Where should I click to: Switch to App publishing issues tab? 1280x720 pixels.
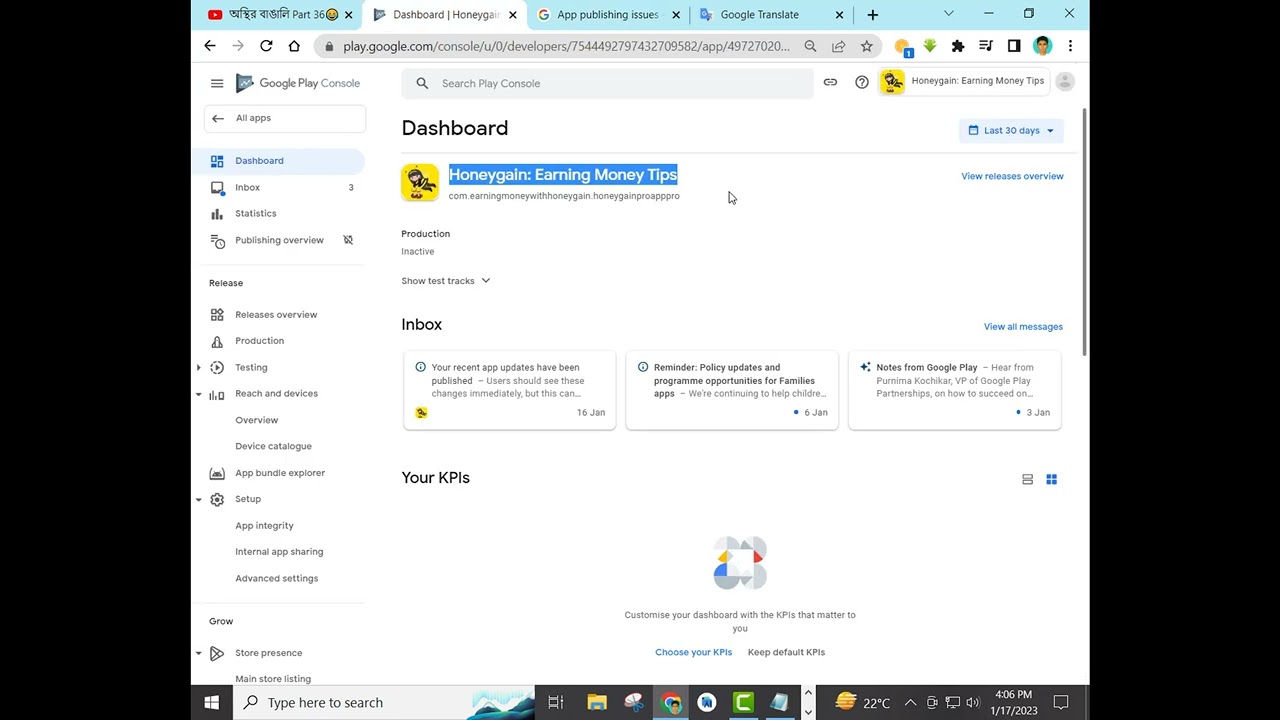click(608, 15)
